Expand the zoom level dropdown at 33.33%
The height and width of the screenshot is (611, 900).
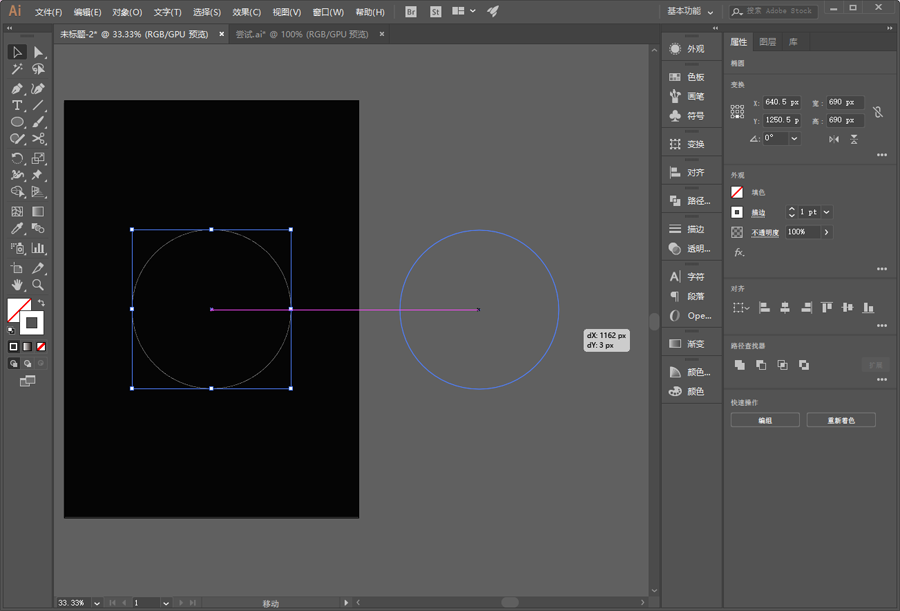point(96,603)
